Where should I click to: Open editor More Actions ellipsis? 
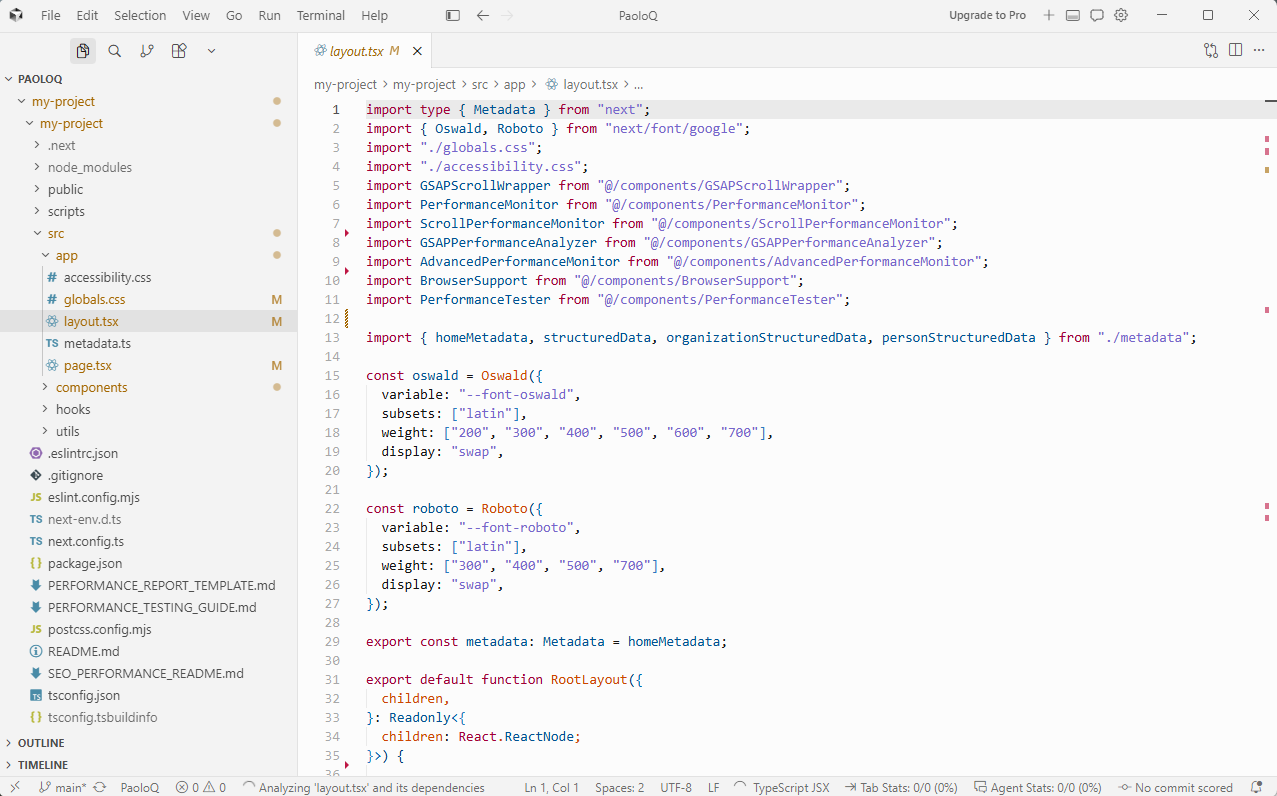click(x=1259, y=50)
